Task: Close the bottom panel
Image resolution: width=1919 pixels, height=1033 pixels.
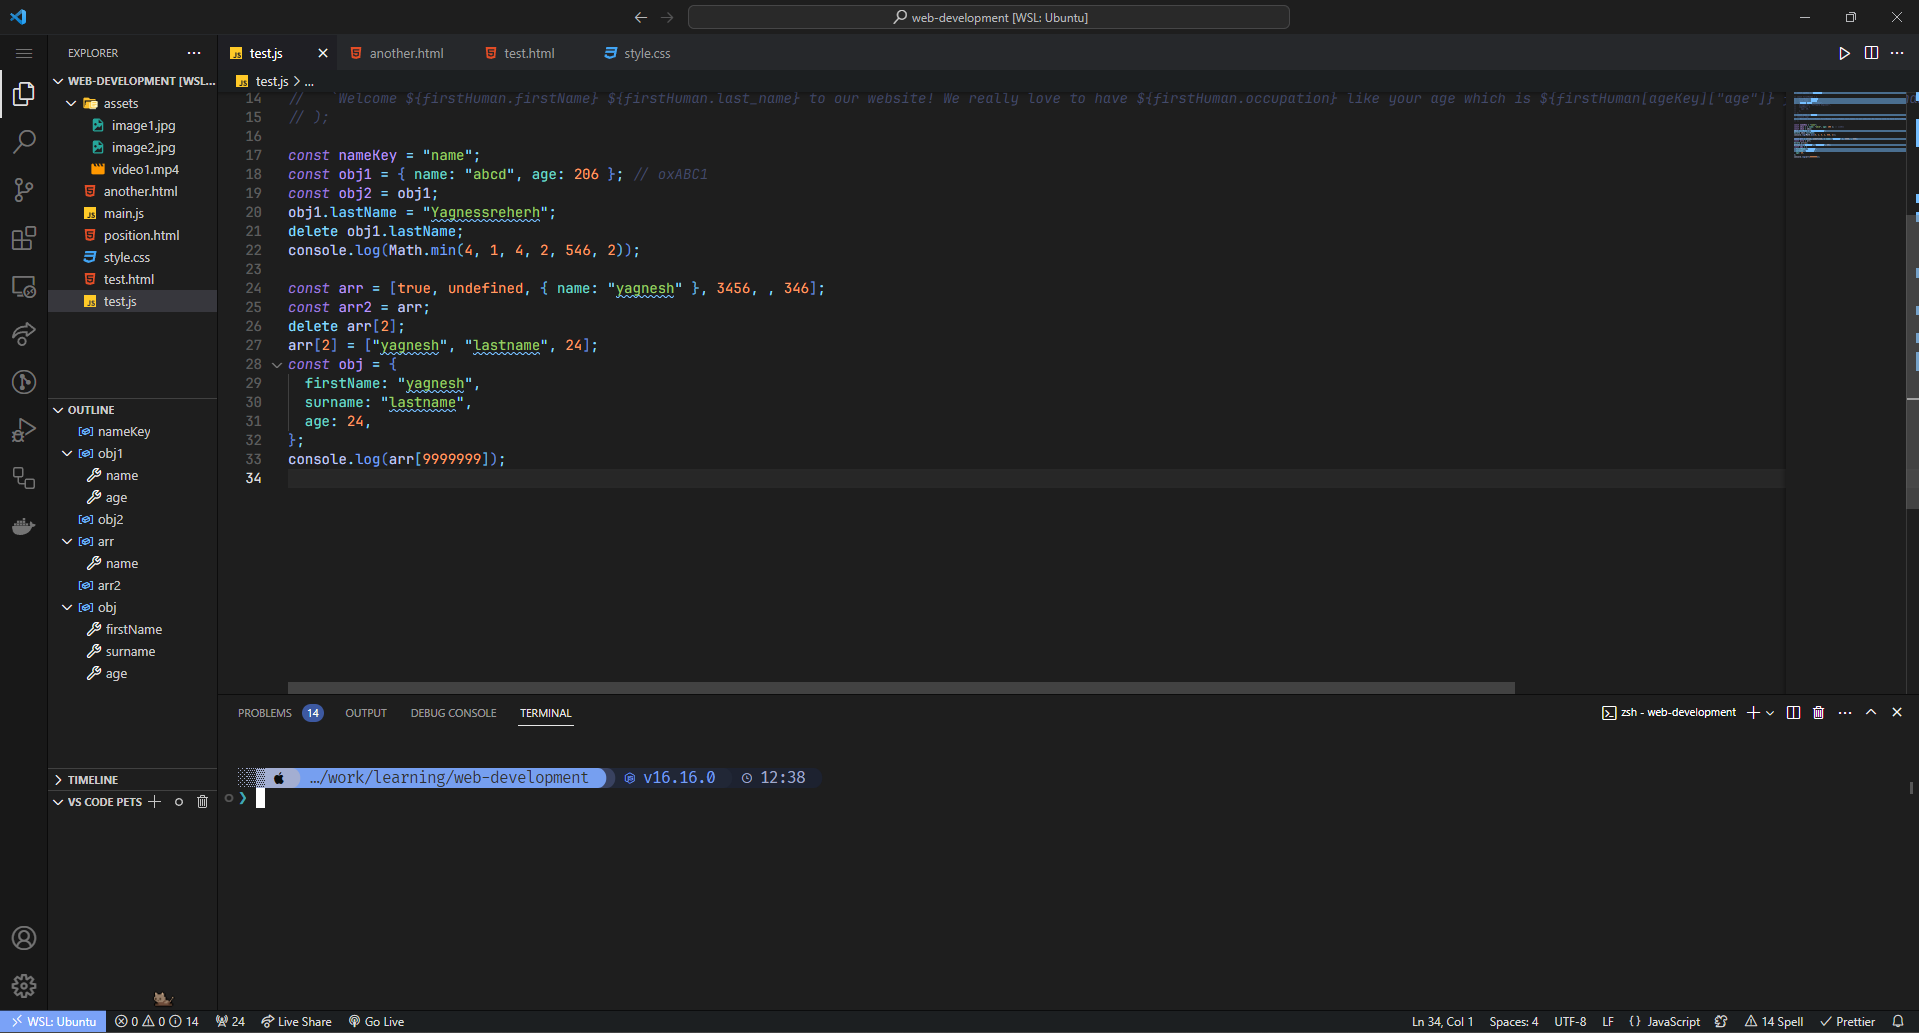Action: click(x=1897, y=713)
